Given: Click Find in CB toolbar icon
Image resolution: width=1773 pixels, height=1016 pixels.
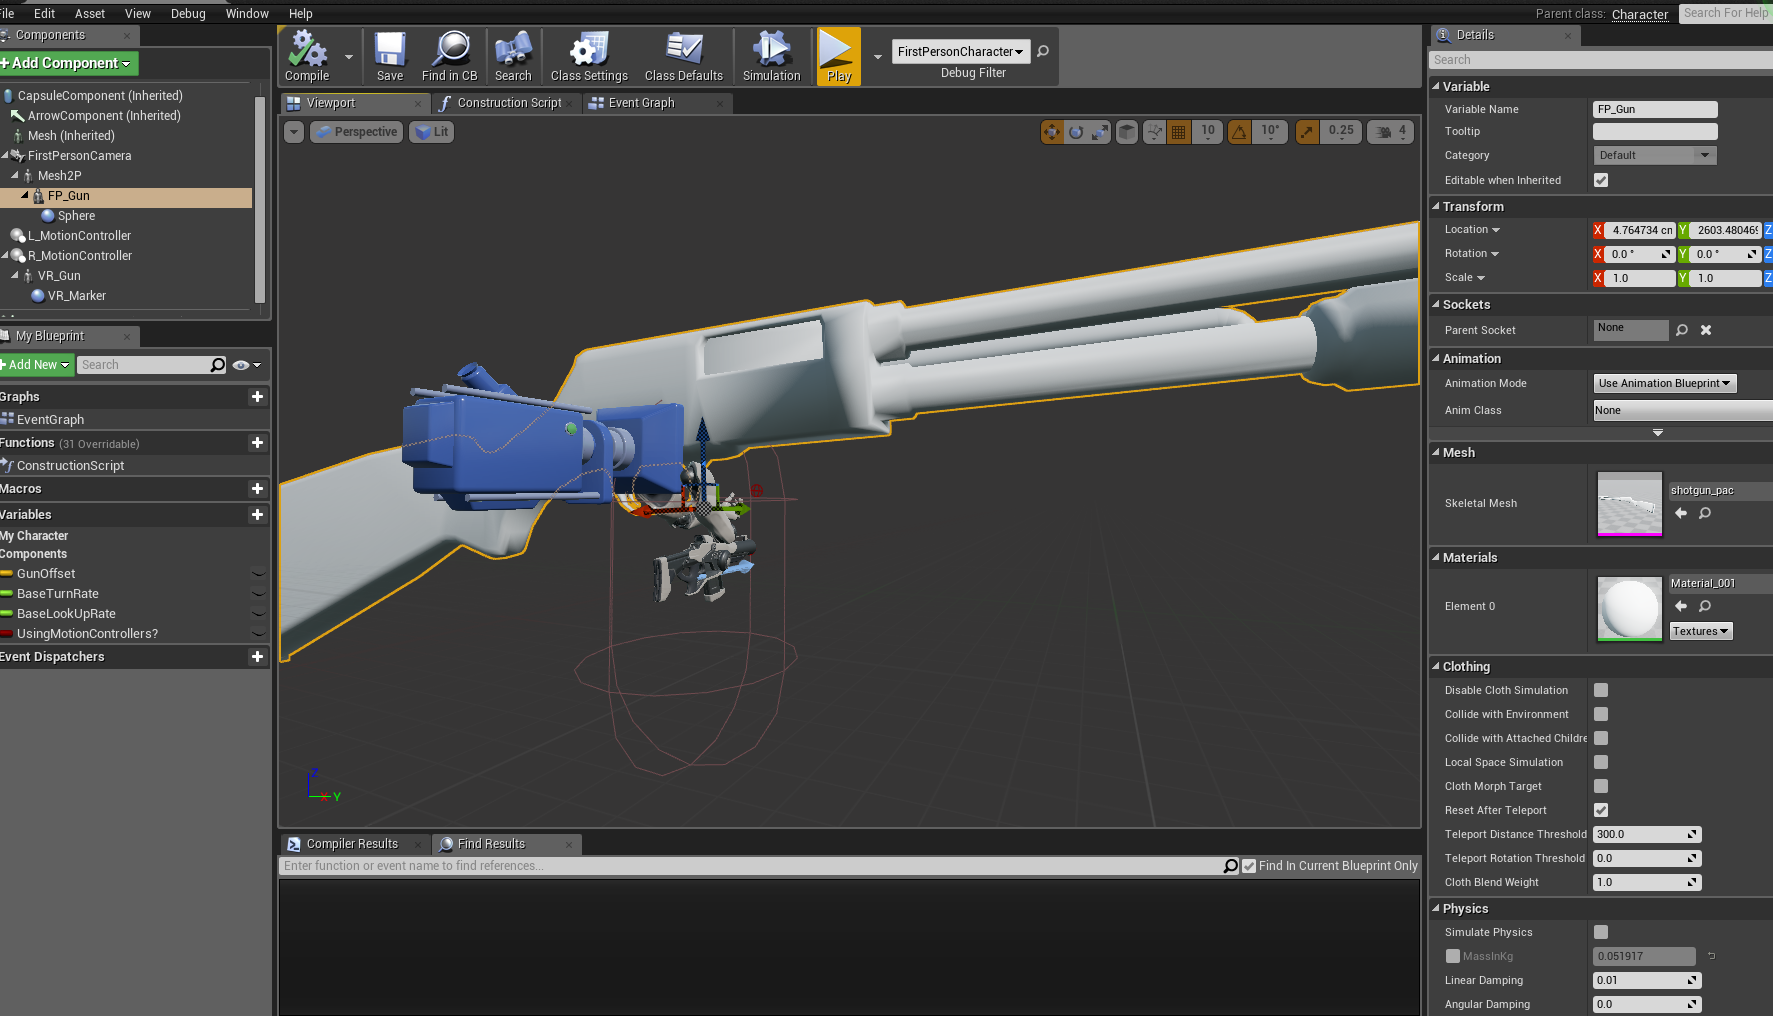Looking at the screenshot, I should pos(450,56).
